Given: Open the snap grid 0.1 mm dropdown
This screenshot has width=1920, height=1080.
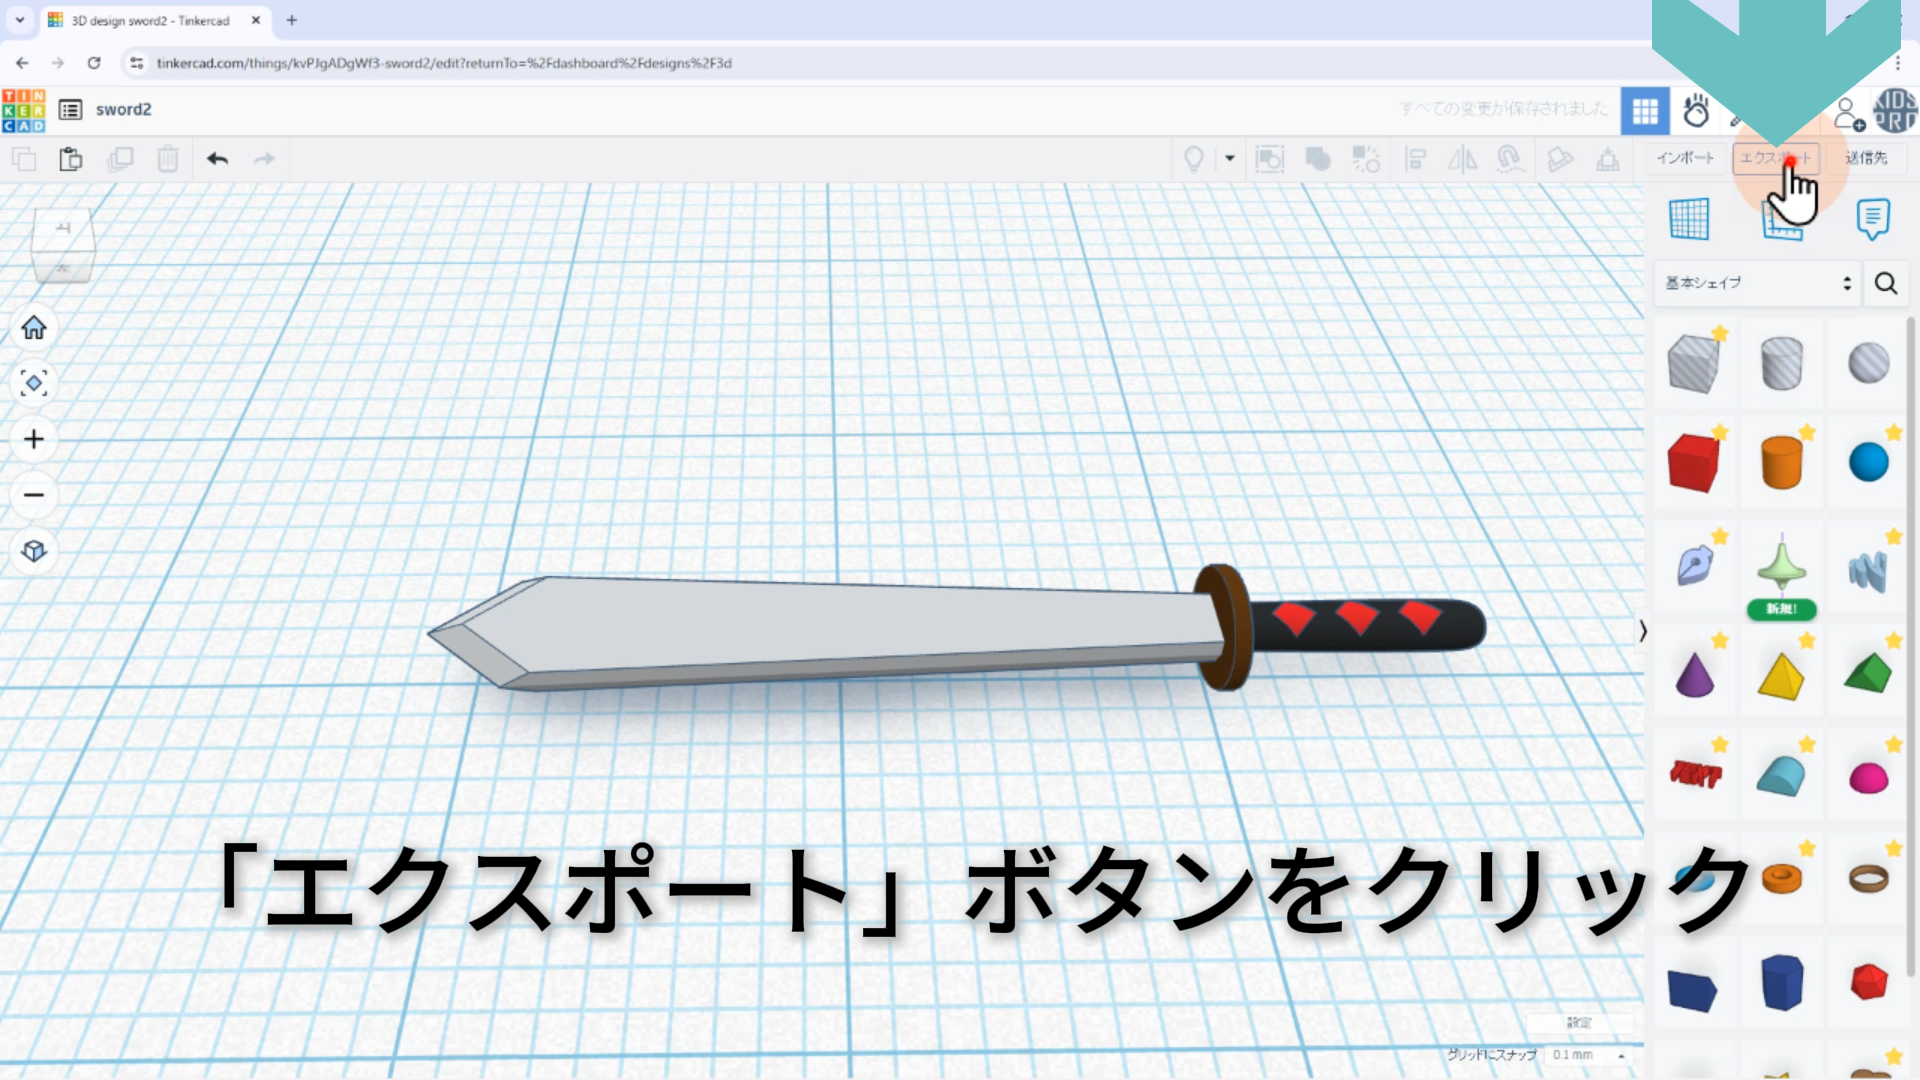Looking at the screenshot, I should point(1587,1055).
